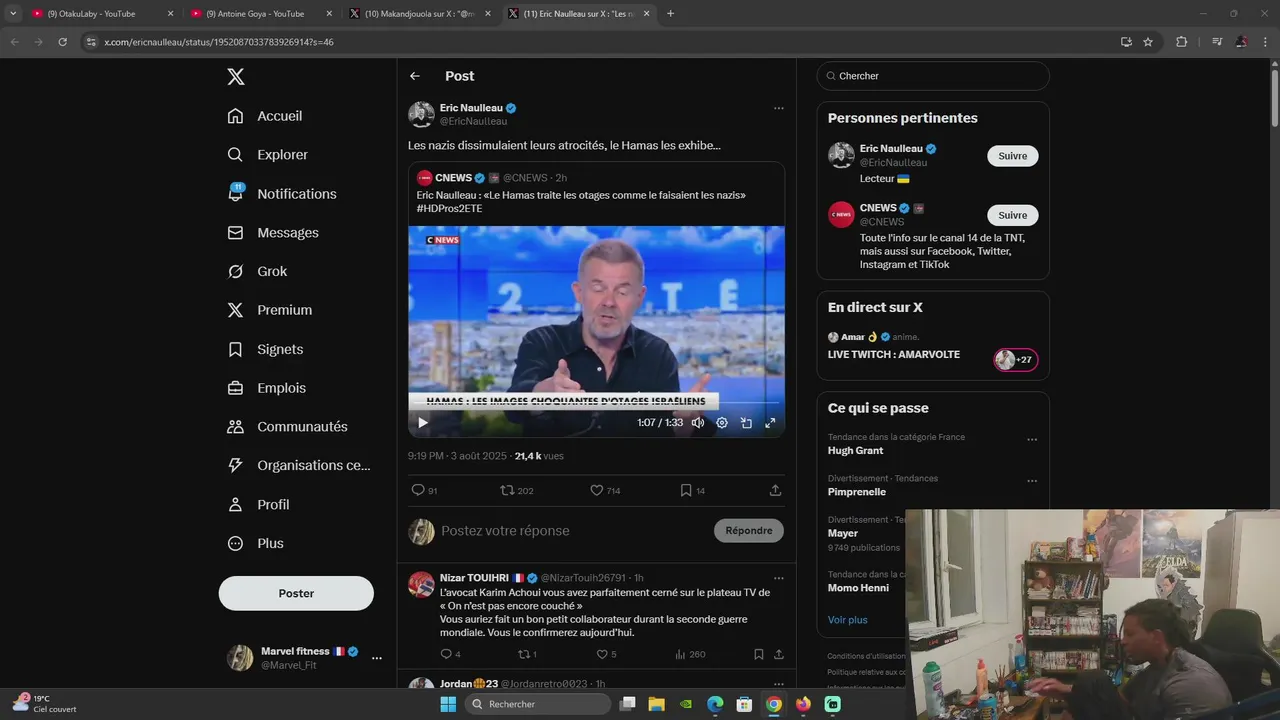
Task: Click the Organisations lightning icon
Action: (235, 465)
